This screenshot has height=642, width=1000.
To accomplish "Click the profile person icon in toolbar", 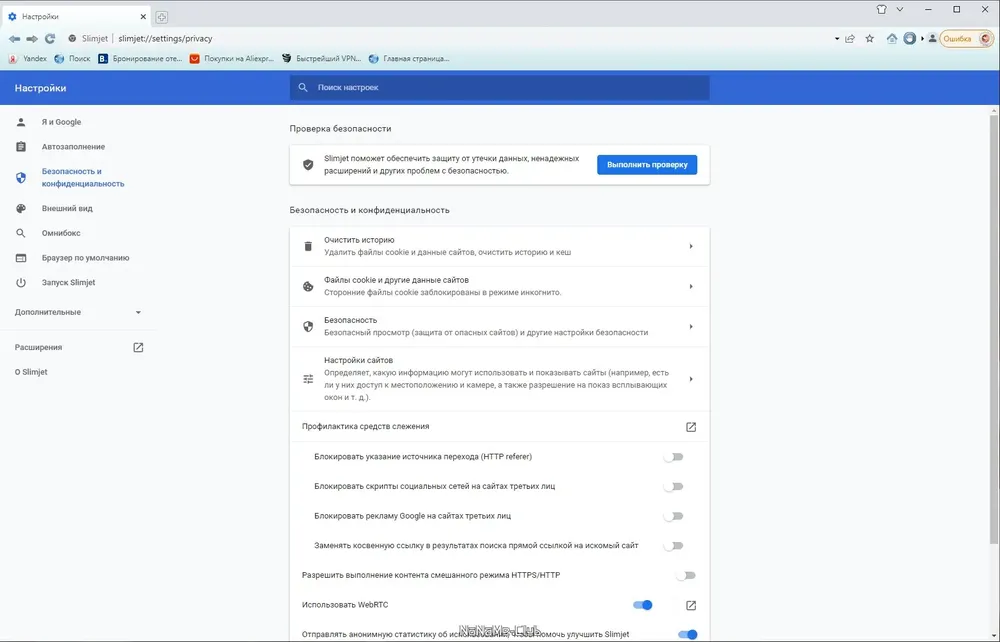I will (x=932, y=39).
